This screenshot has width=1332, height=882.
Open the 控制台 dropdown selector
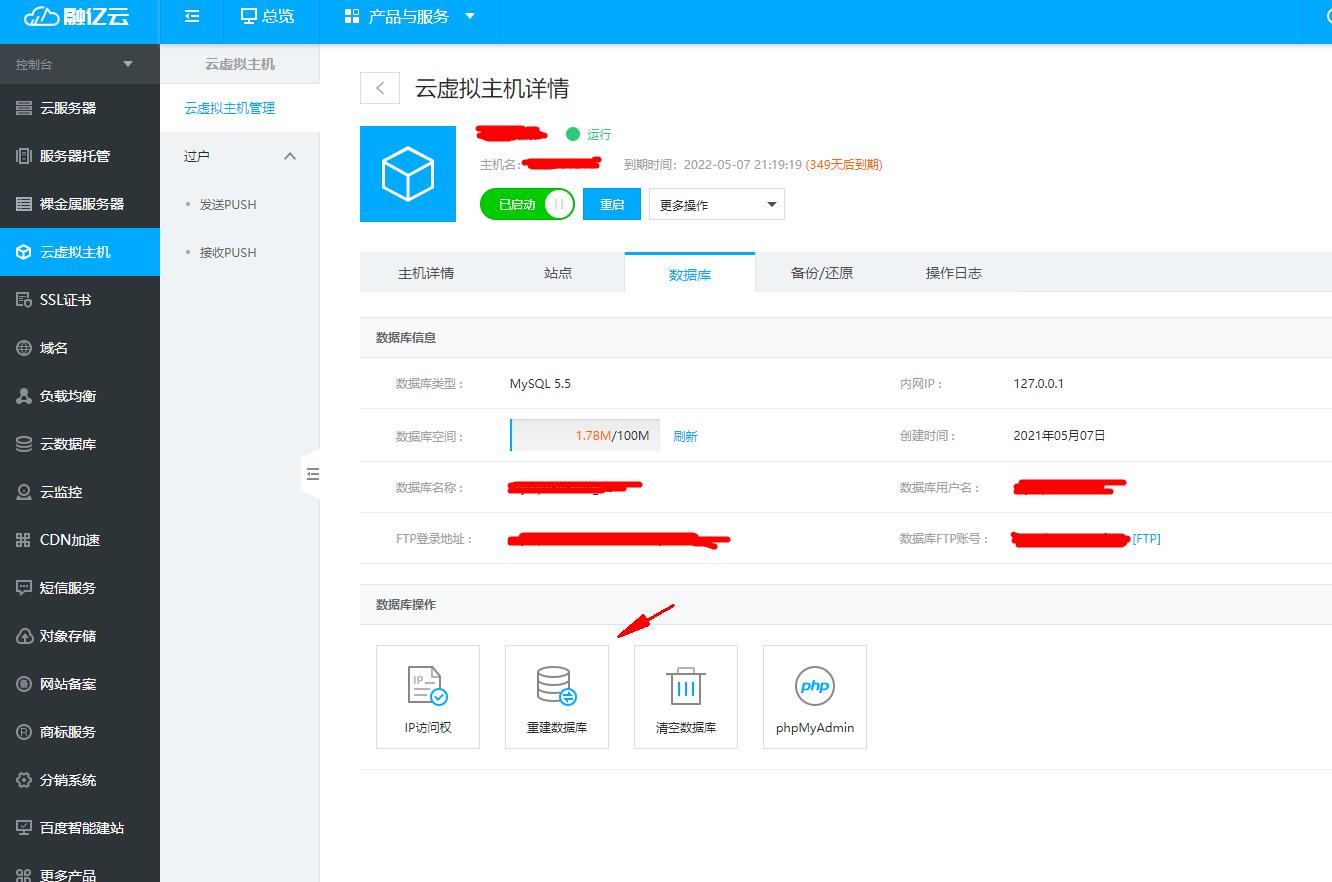tap(75, 64)
